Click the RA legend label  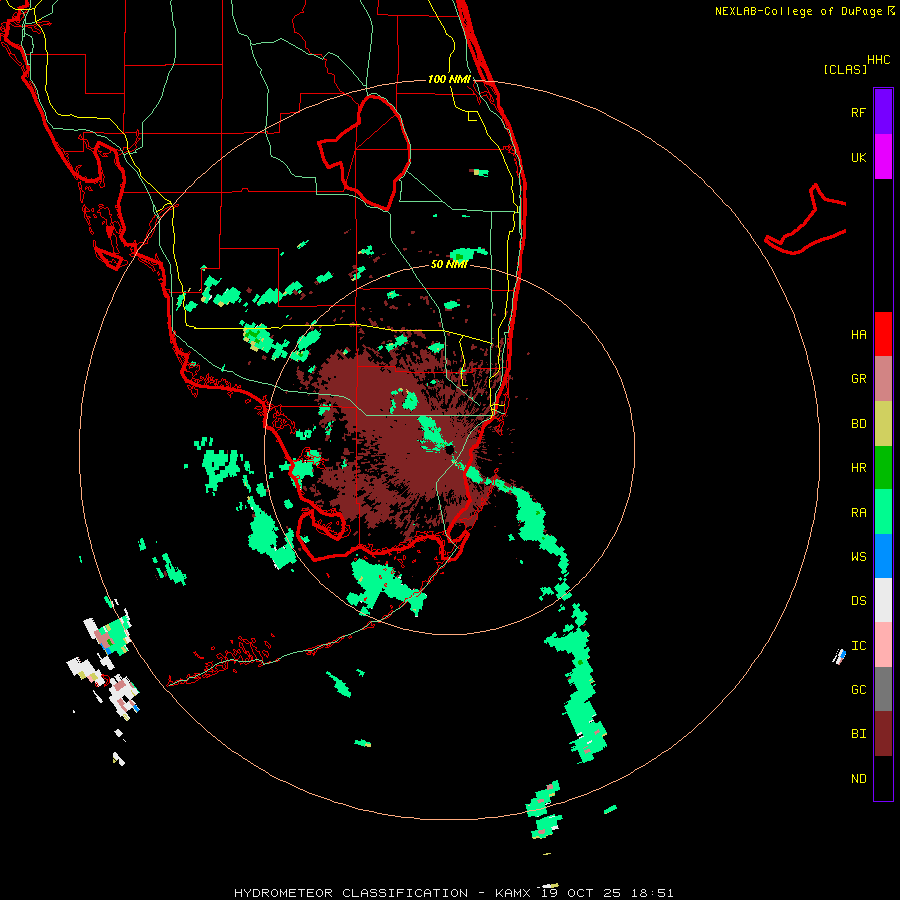[858, 513]
